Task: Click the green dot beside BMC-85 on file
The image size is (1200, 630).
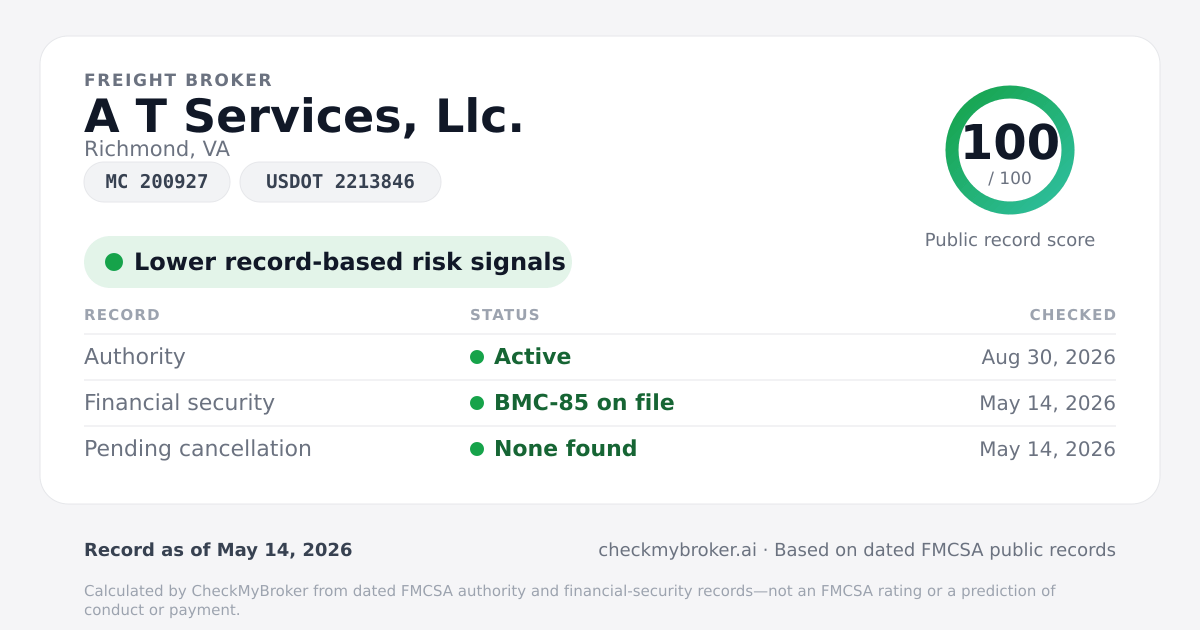Action: pyautogui.click(x=477, y=403)
